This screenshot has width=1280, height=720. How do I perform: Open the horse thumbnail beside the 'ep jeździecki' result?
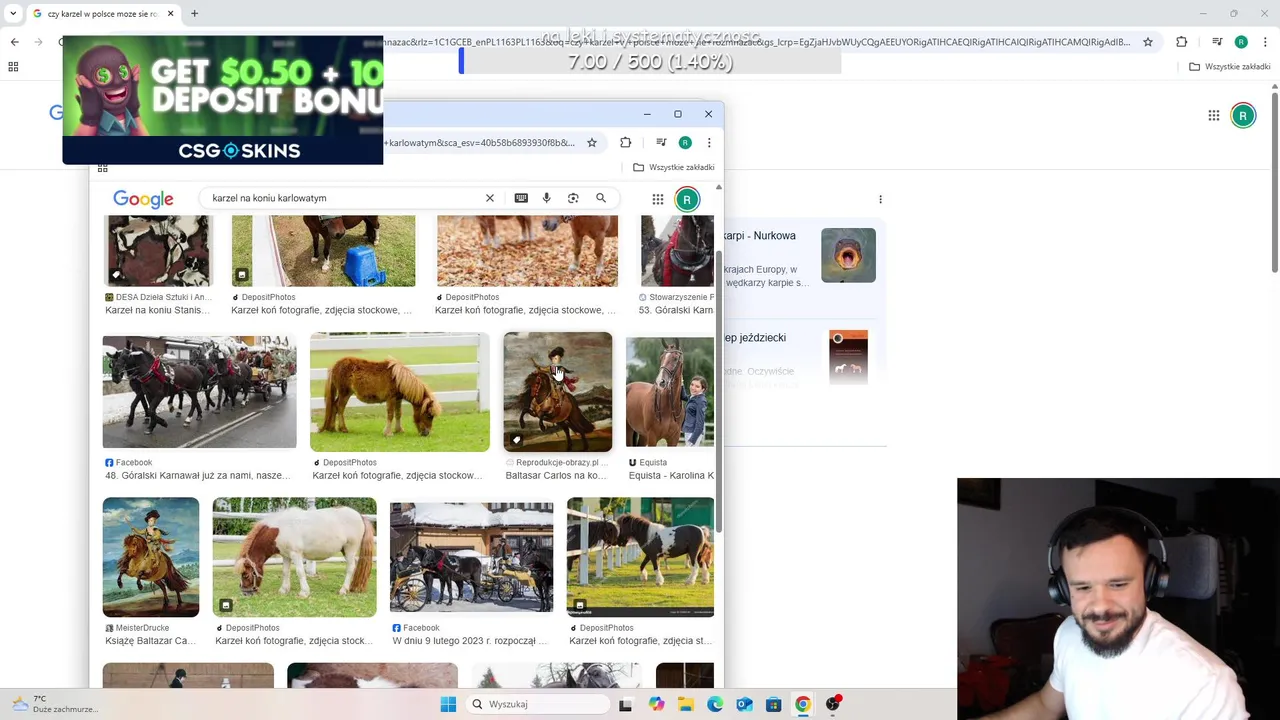(848, 357)
